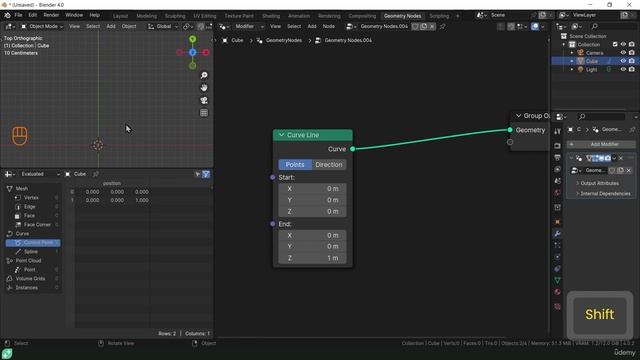Viewport: 640px width, 360px height.
Task: Adjust the End Y value field on Curve Line
Action: pyautogui.click(x=313, y=247)
